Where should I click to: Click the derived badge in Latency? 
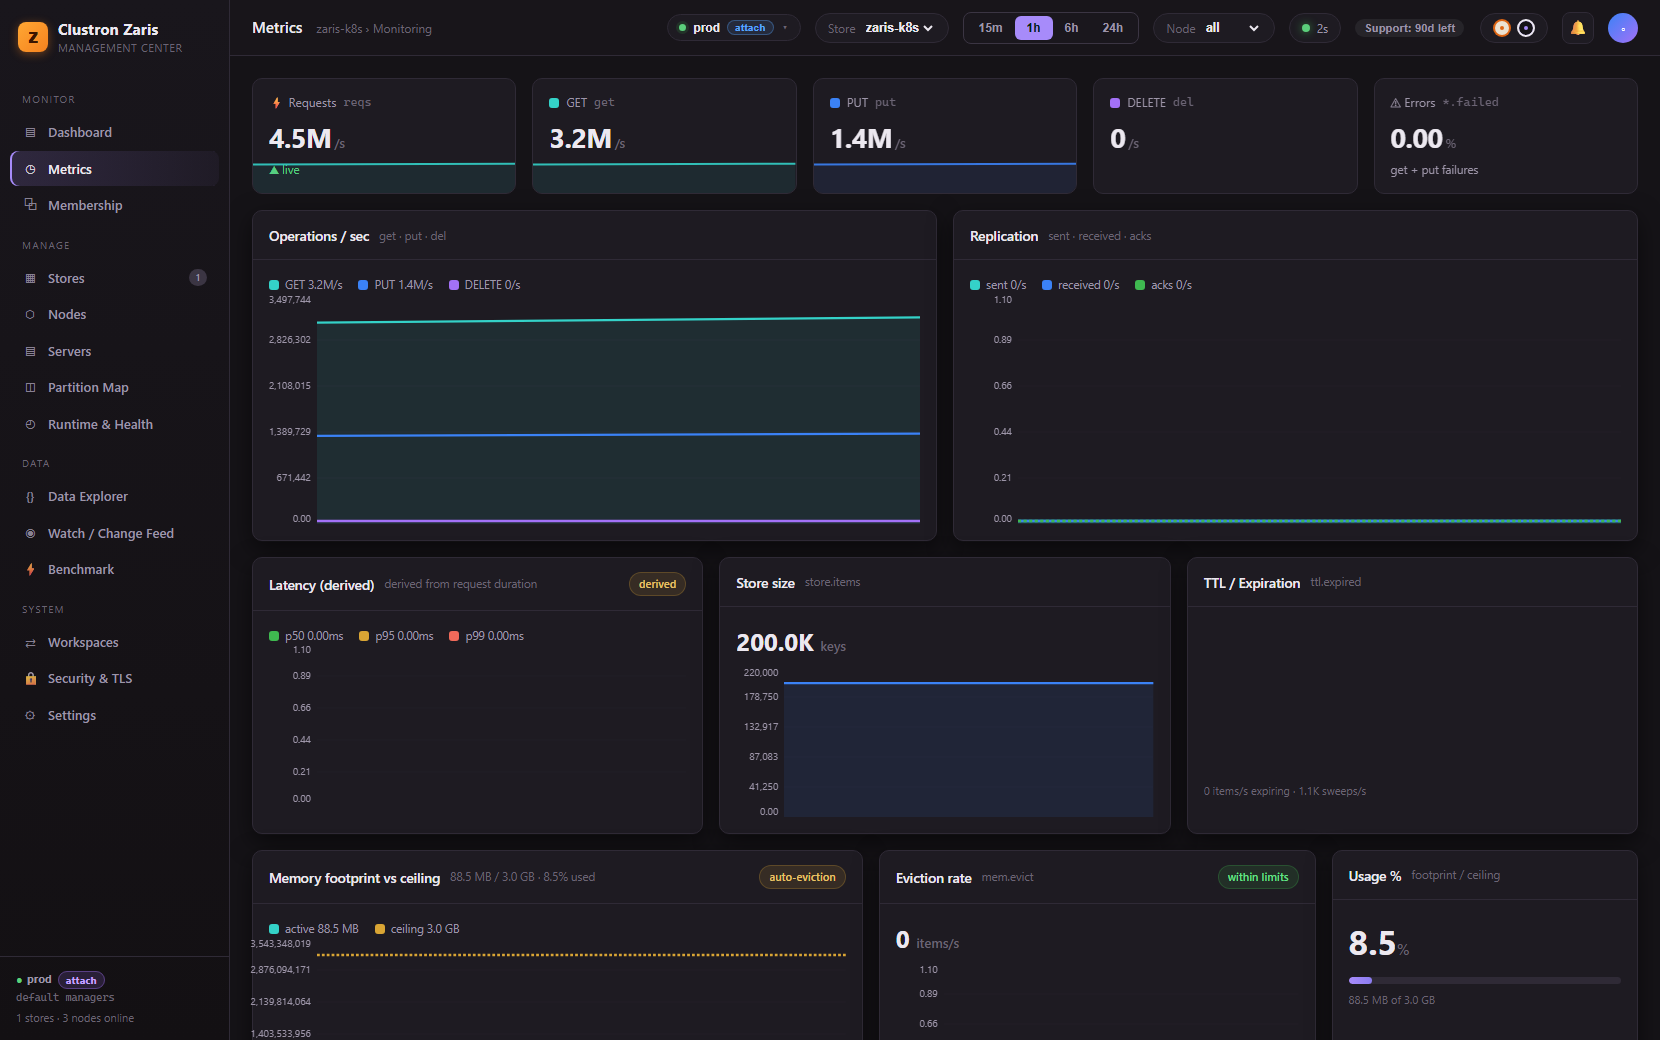(657, 584)
